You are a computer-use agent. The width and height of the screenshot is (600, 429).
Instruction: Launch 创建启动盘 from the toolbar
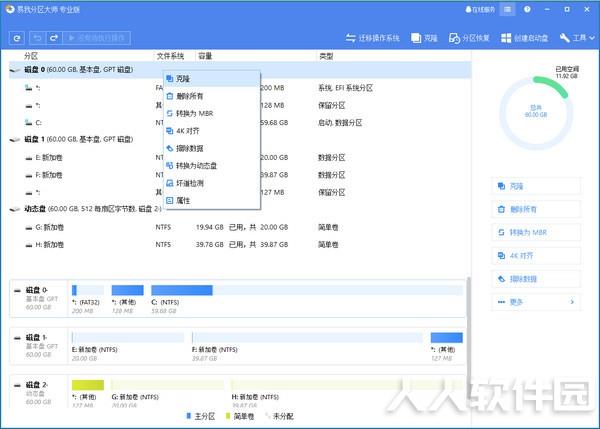524,38
